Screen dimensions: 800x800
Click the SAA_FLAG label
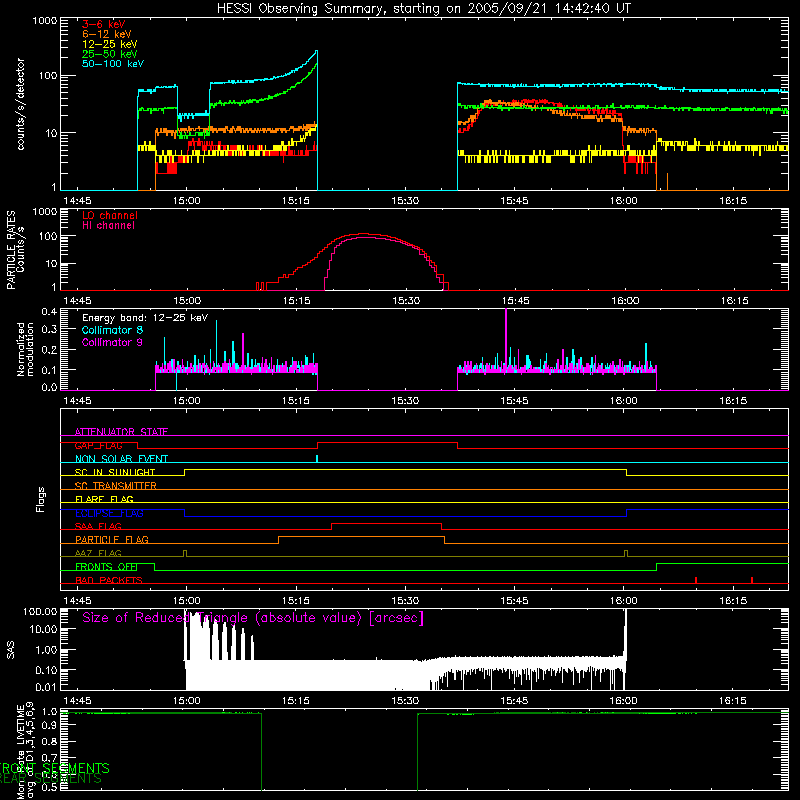pos(98,526)
